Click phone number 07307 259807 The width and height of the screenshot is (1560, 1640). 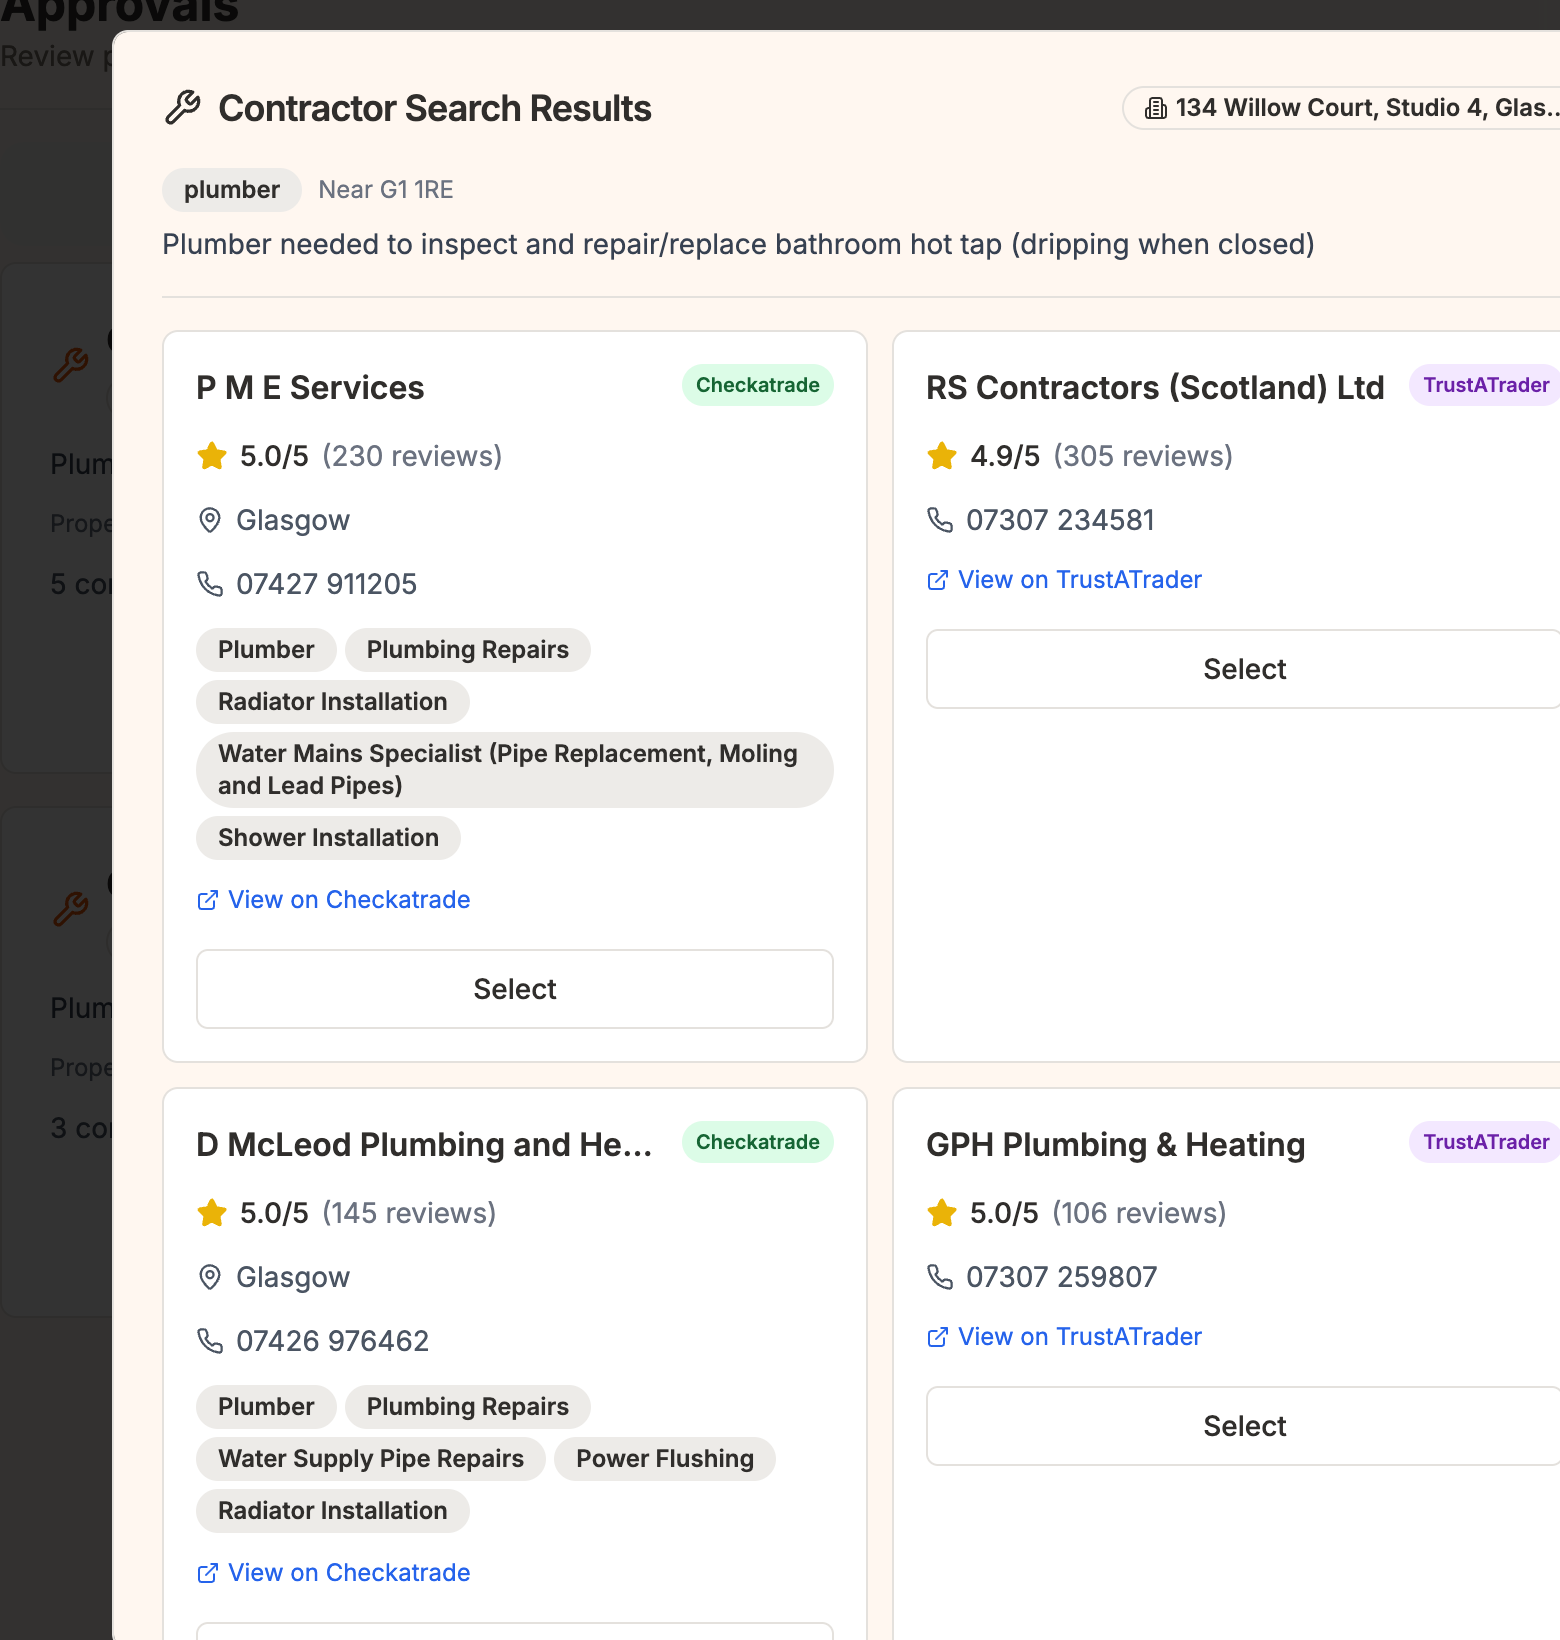coord(1062,1277)
